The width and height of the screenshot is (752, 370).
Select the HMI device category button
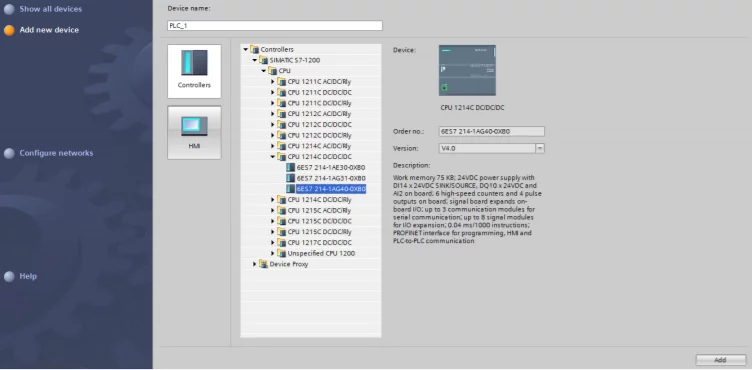(194, 132)
